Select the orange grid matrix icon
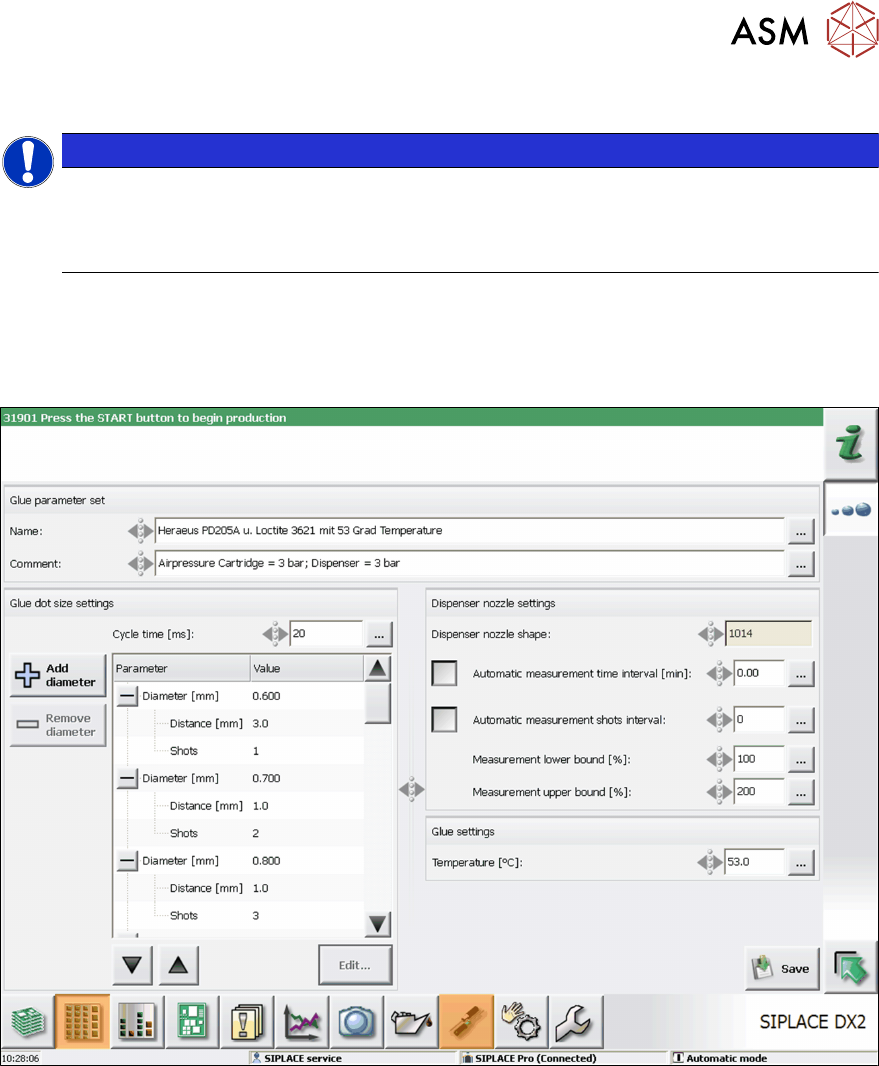879x1066 pixels. point(82,1022)
